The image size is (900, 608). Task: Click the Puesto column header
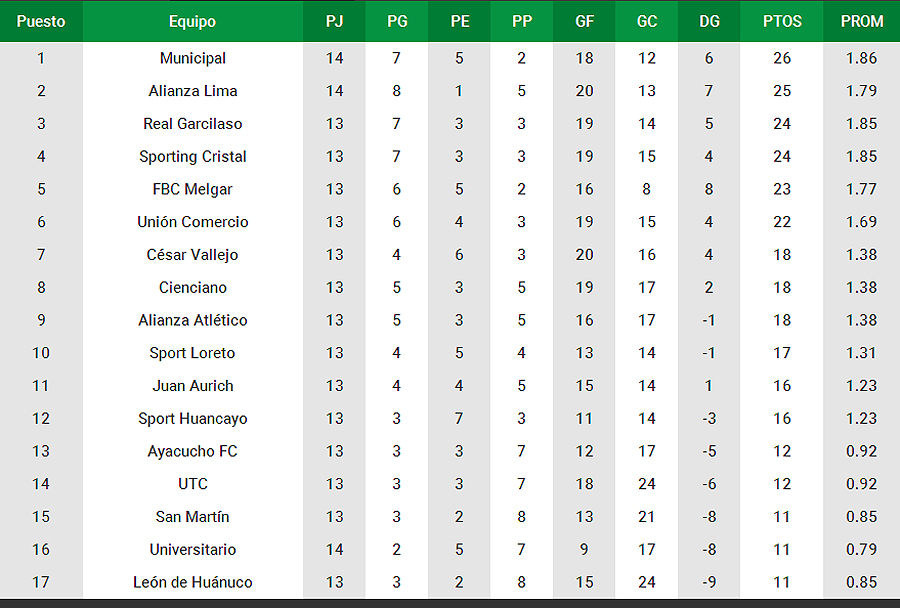point(41,21)
